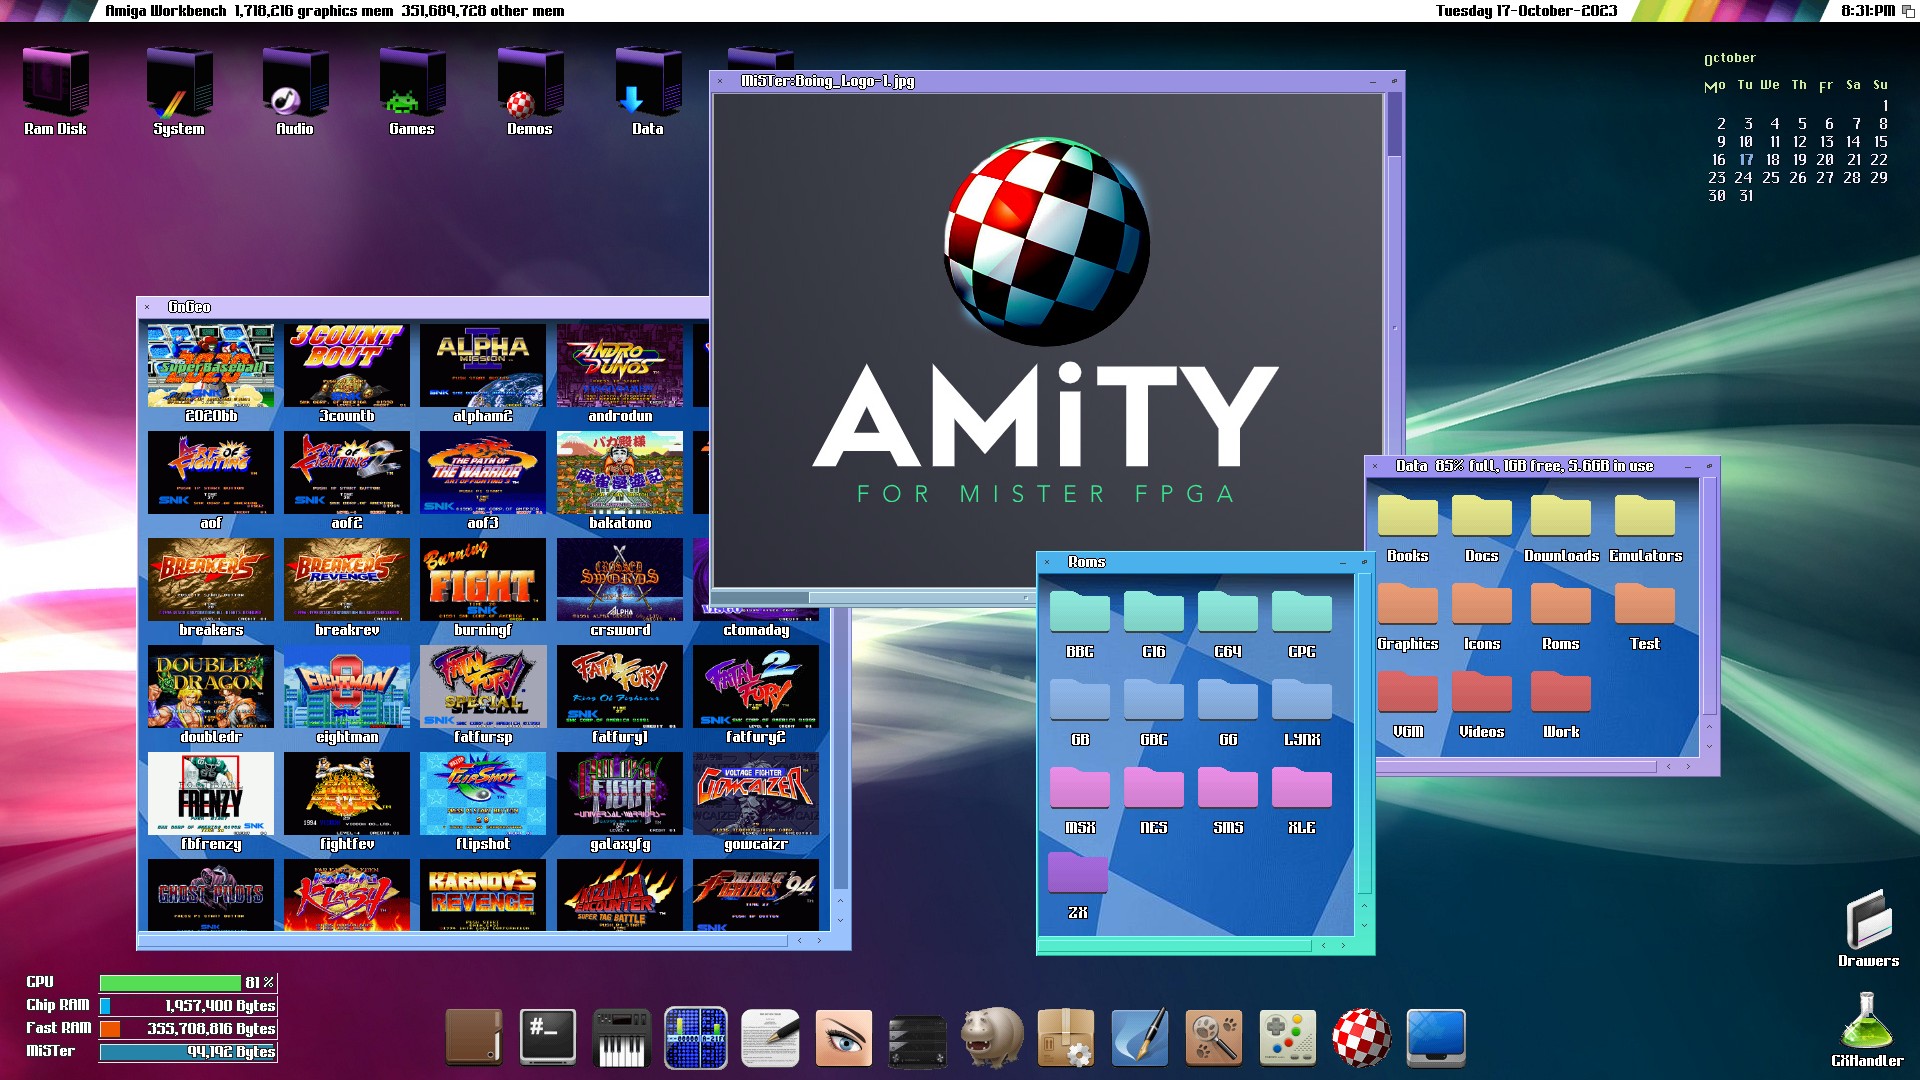Open the hippo icon in the dock

click(991, 1037)
